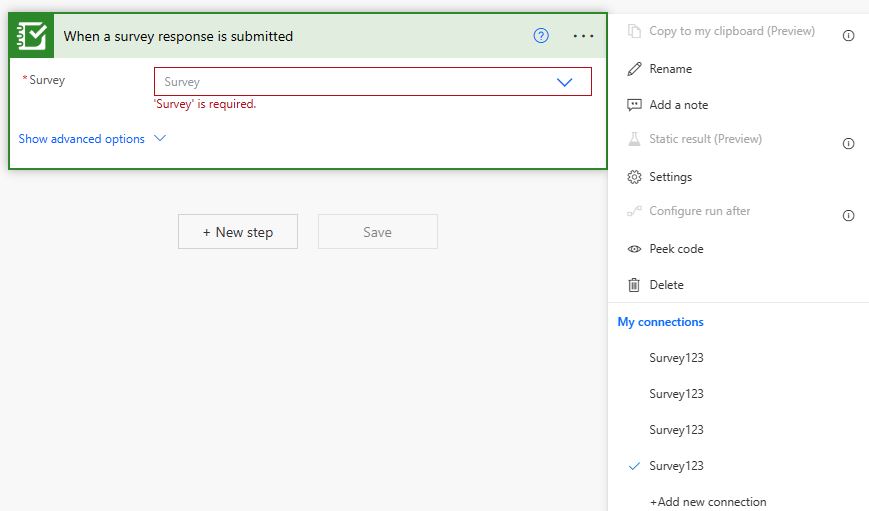Image resolution: width=869 pixels, height=511 pixels.
Task: Click the Survey123 trigger icon
Action: point(32,36)
